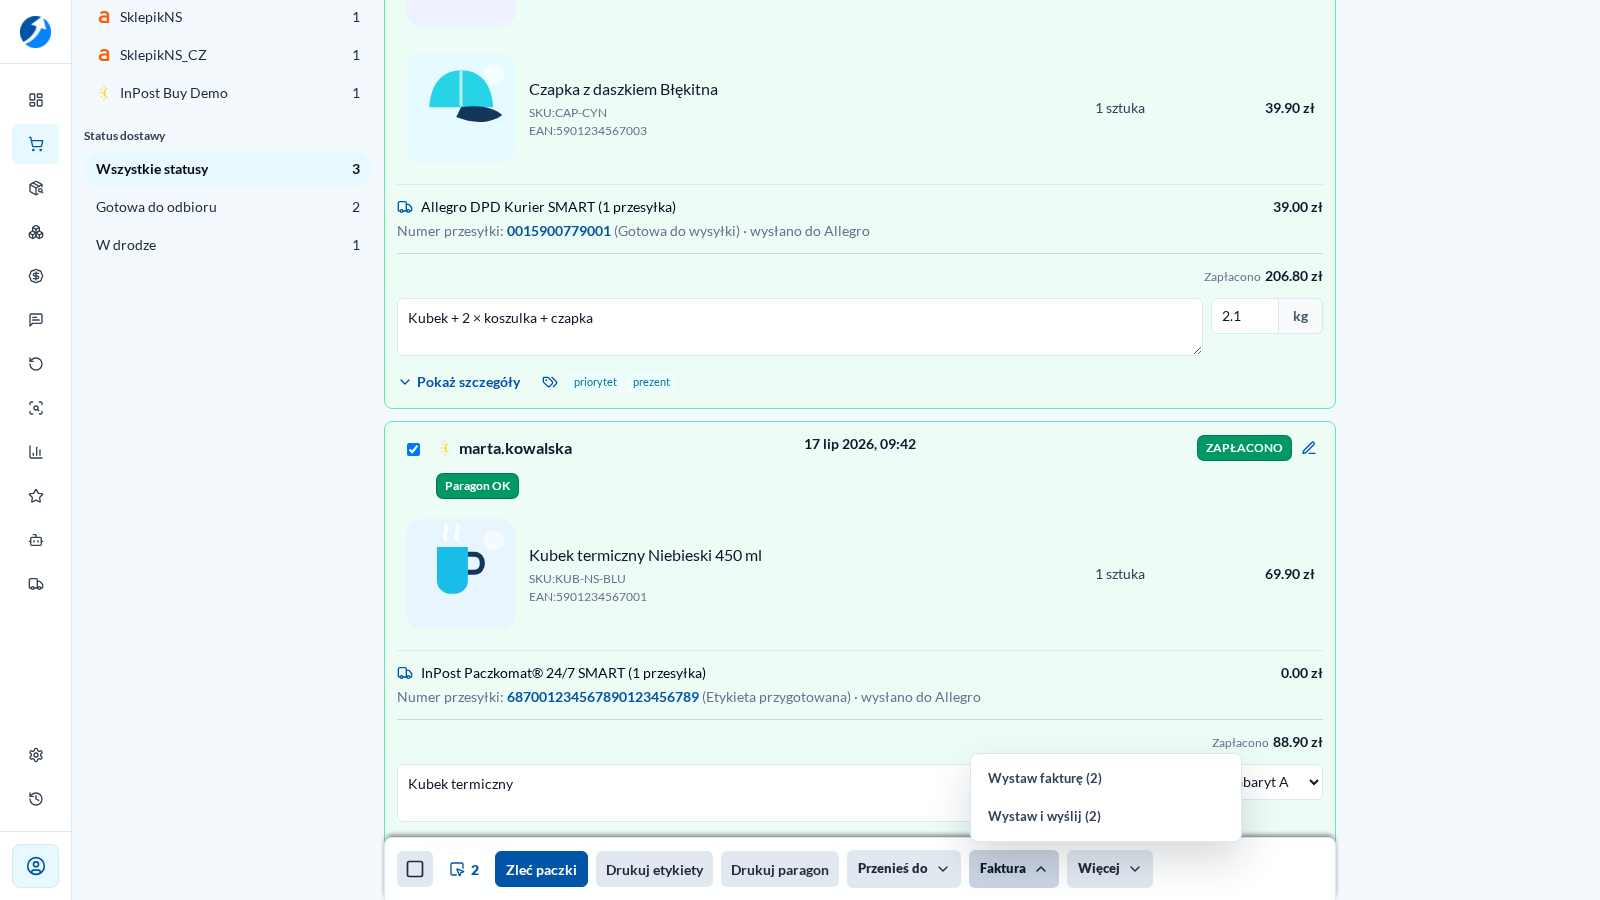
Task: Click the Drukuj etykiety button
Action: click(x=654, y=869)
